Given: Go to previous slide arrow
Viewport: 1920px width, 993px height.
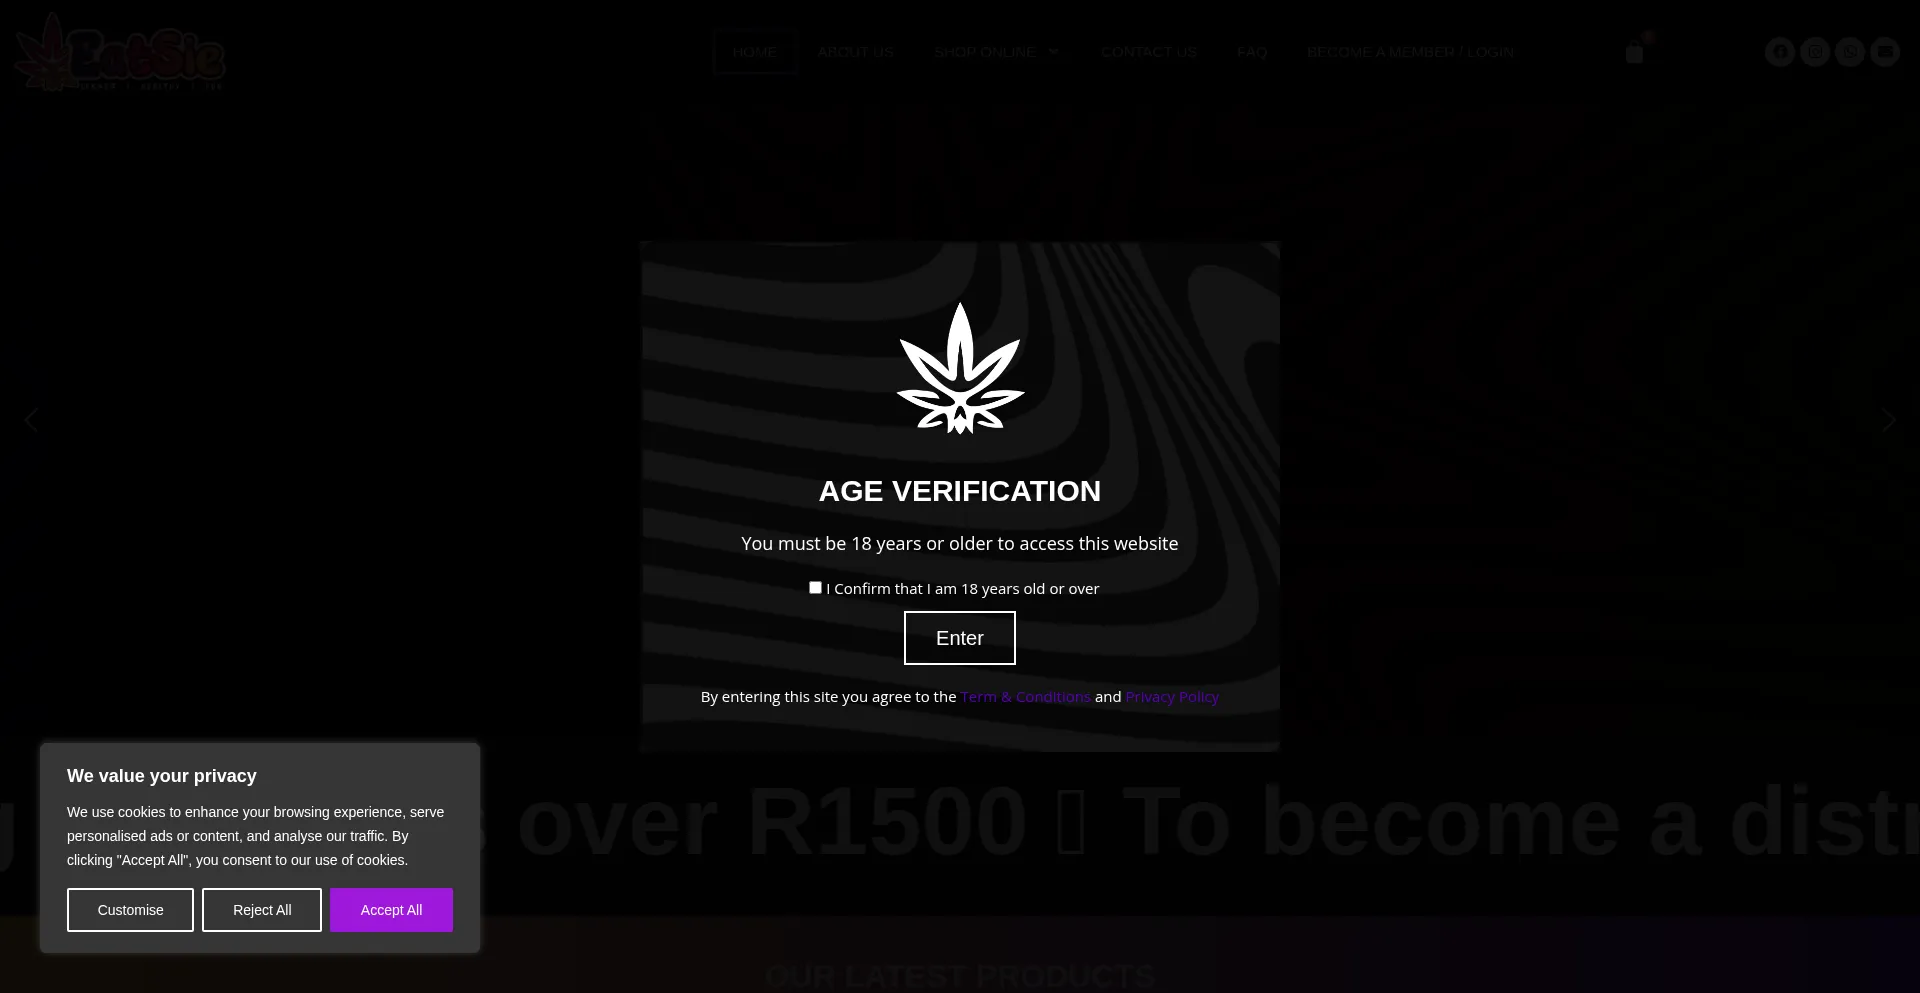Looking at the screenshot, I should (31, 420).
